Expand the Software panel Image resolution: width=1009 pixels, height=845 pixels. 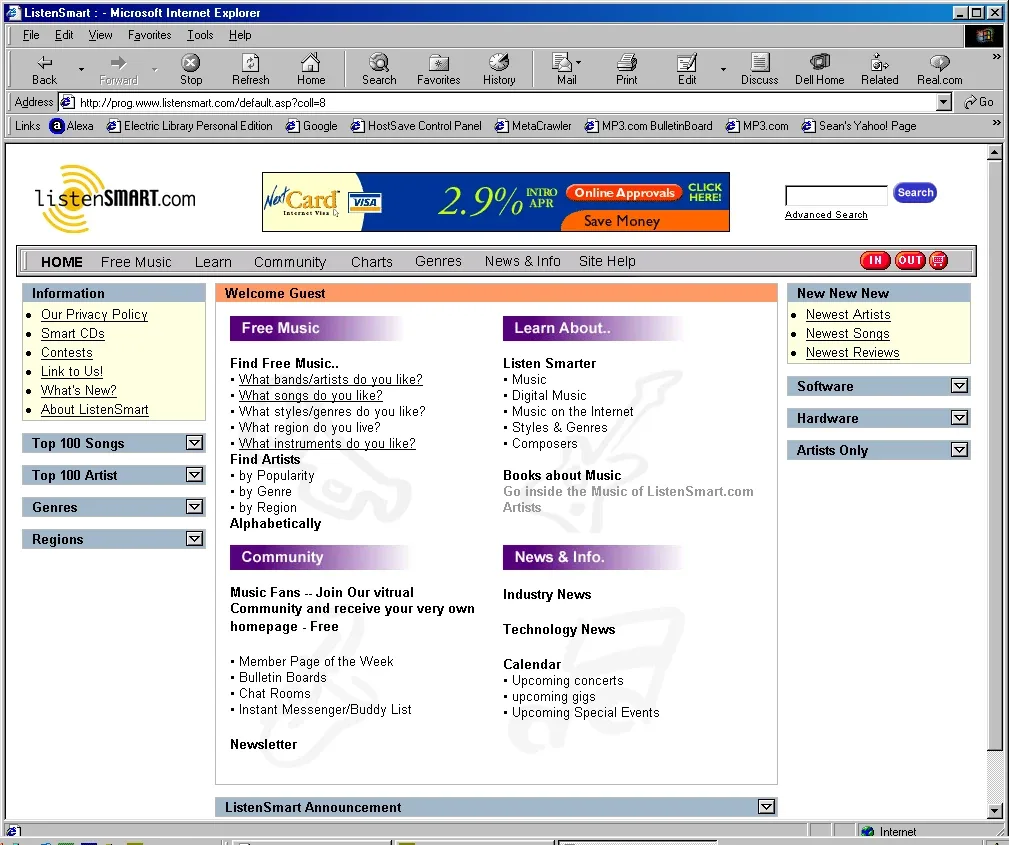click(959, 386)
